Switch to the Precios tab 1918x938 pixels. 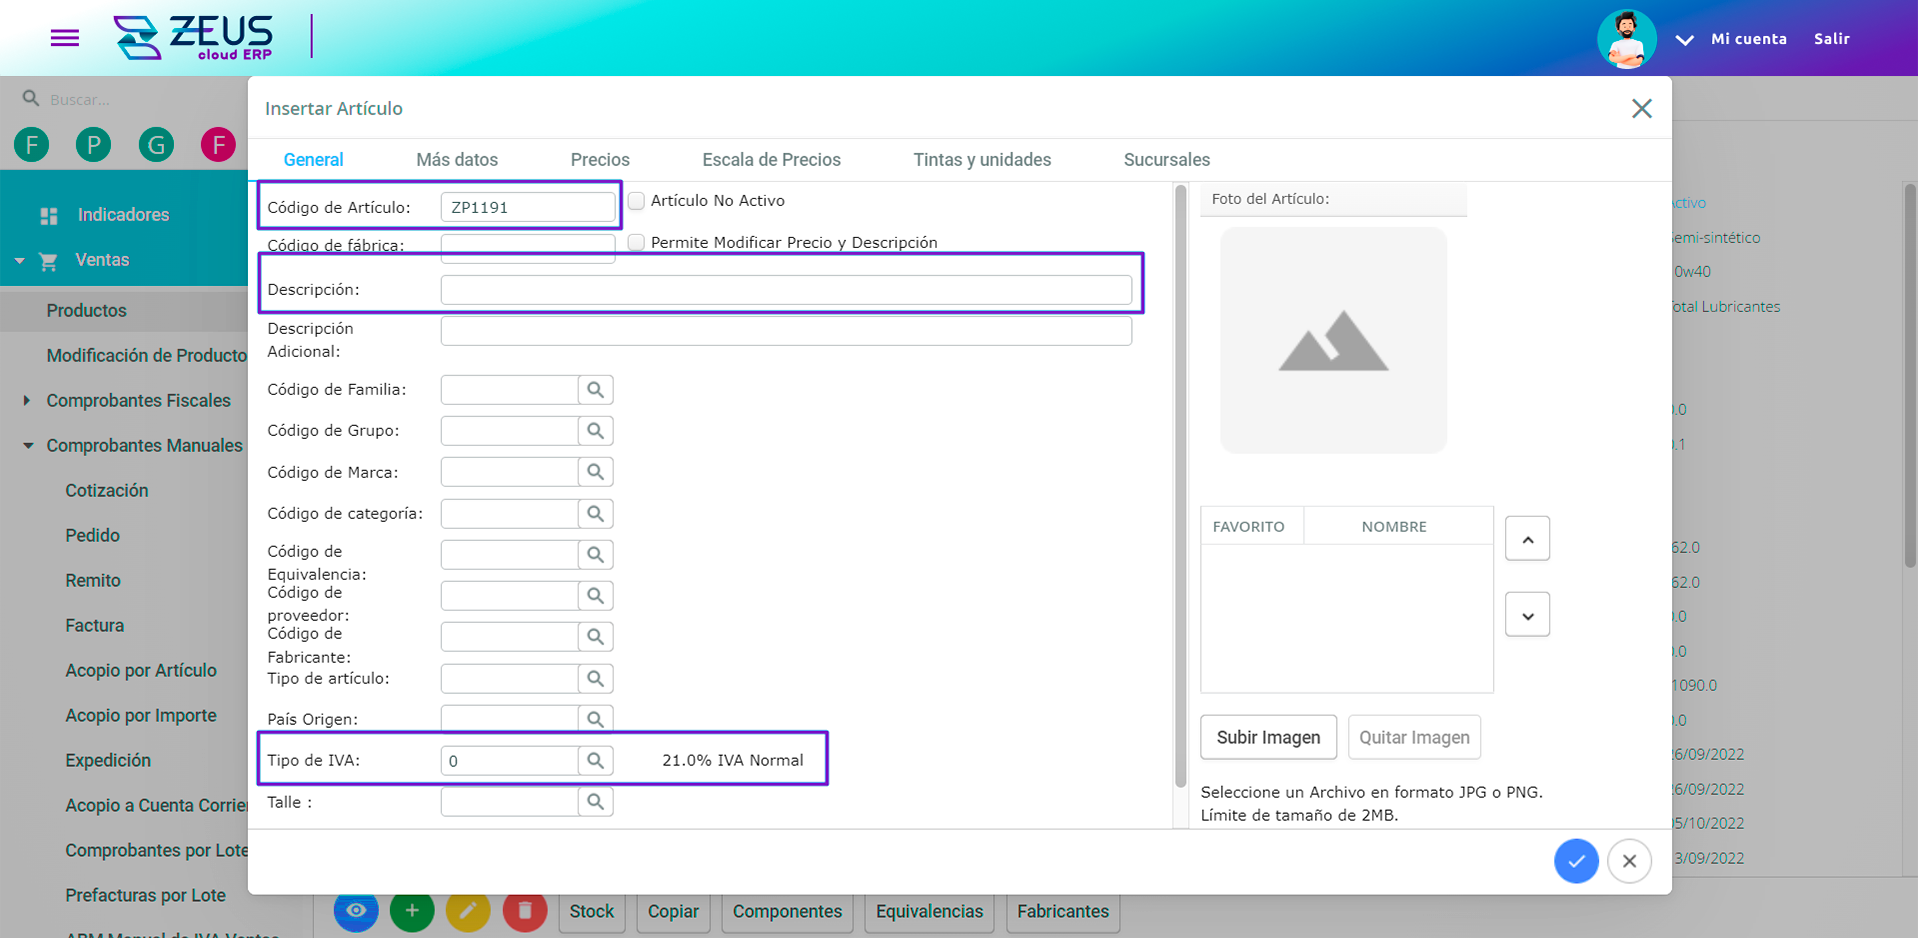[600, 159]
